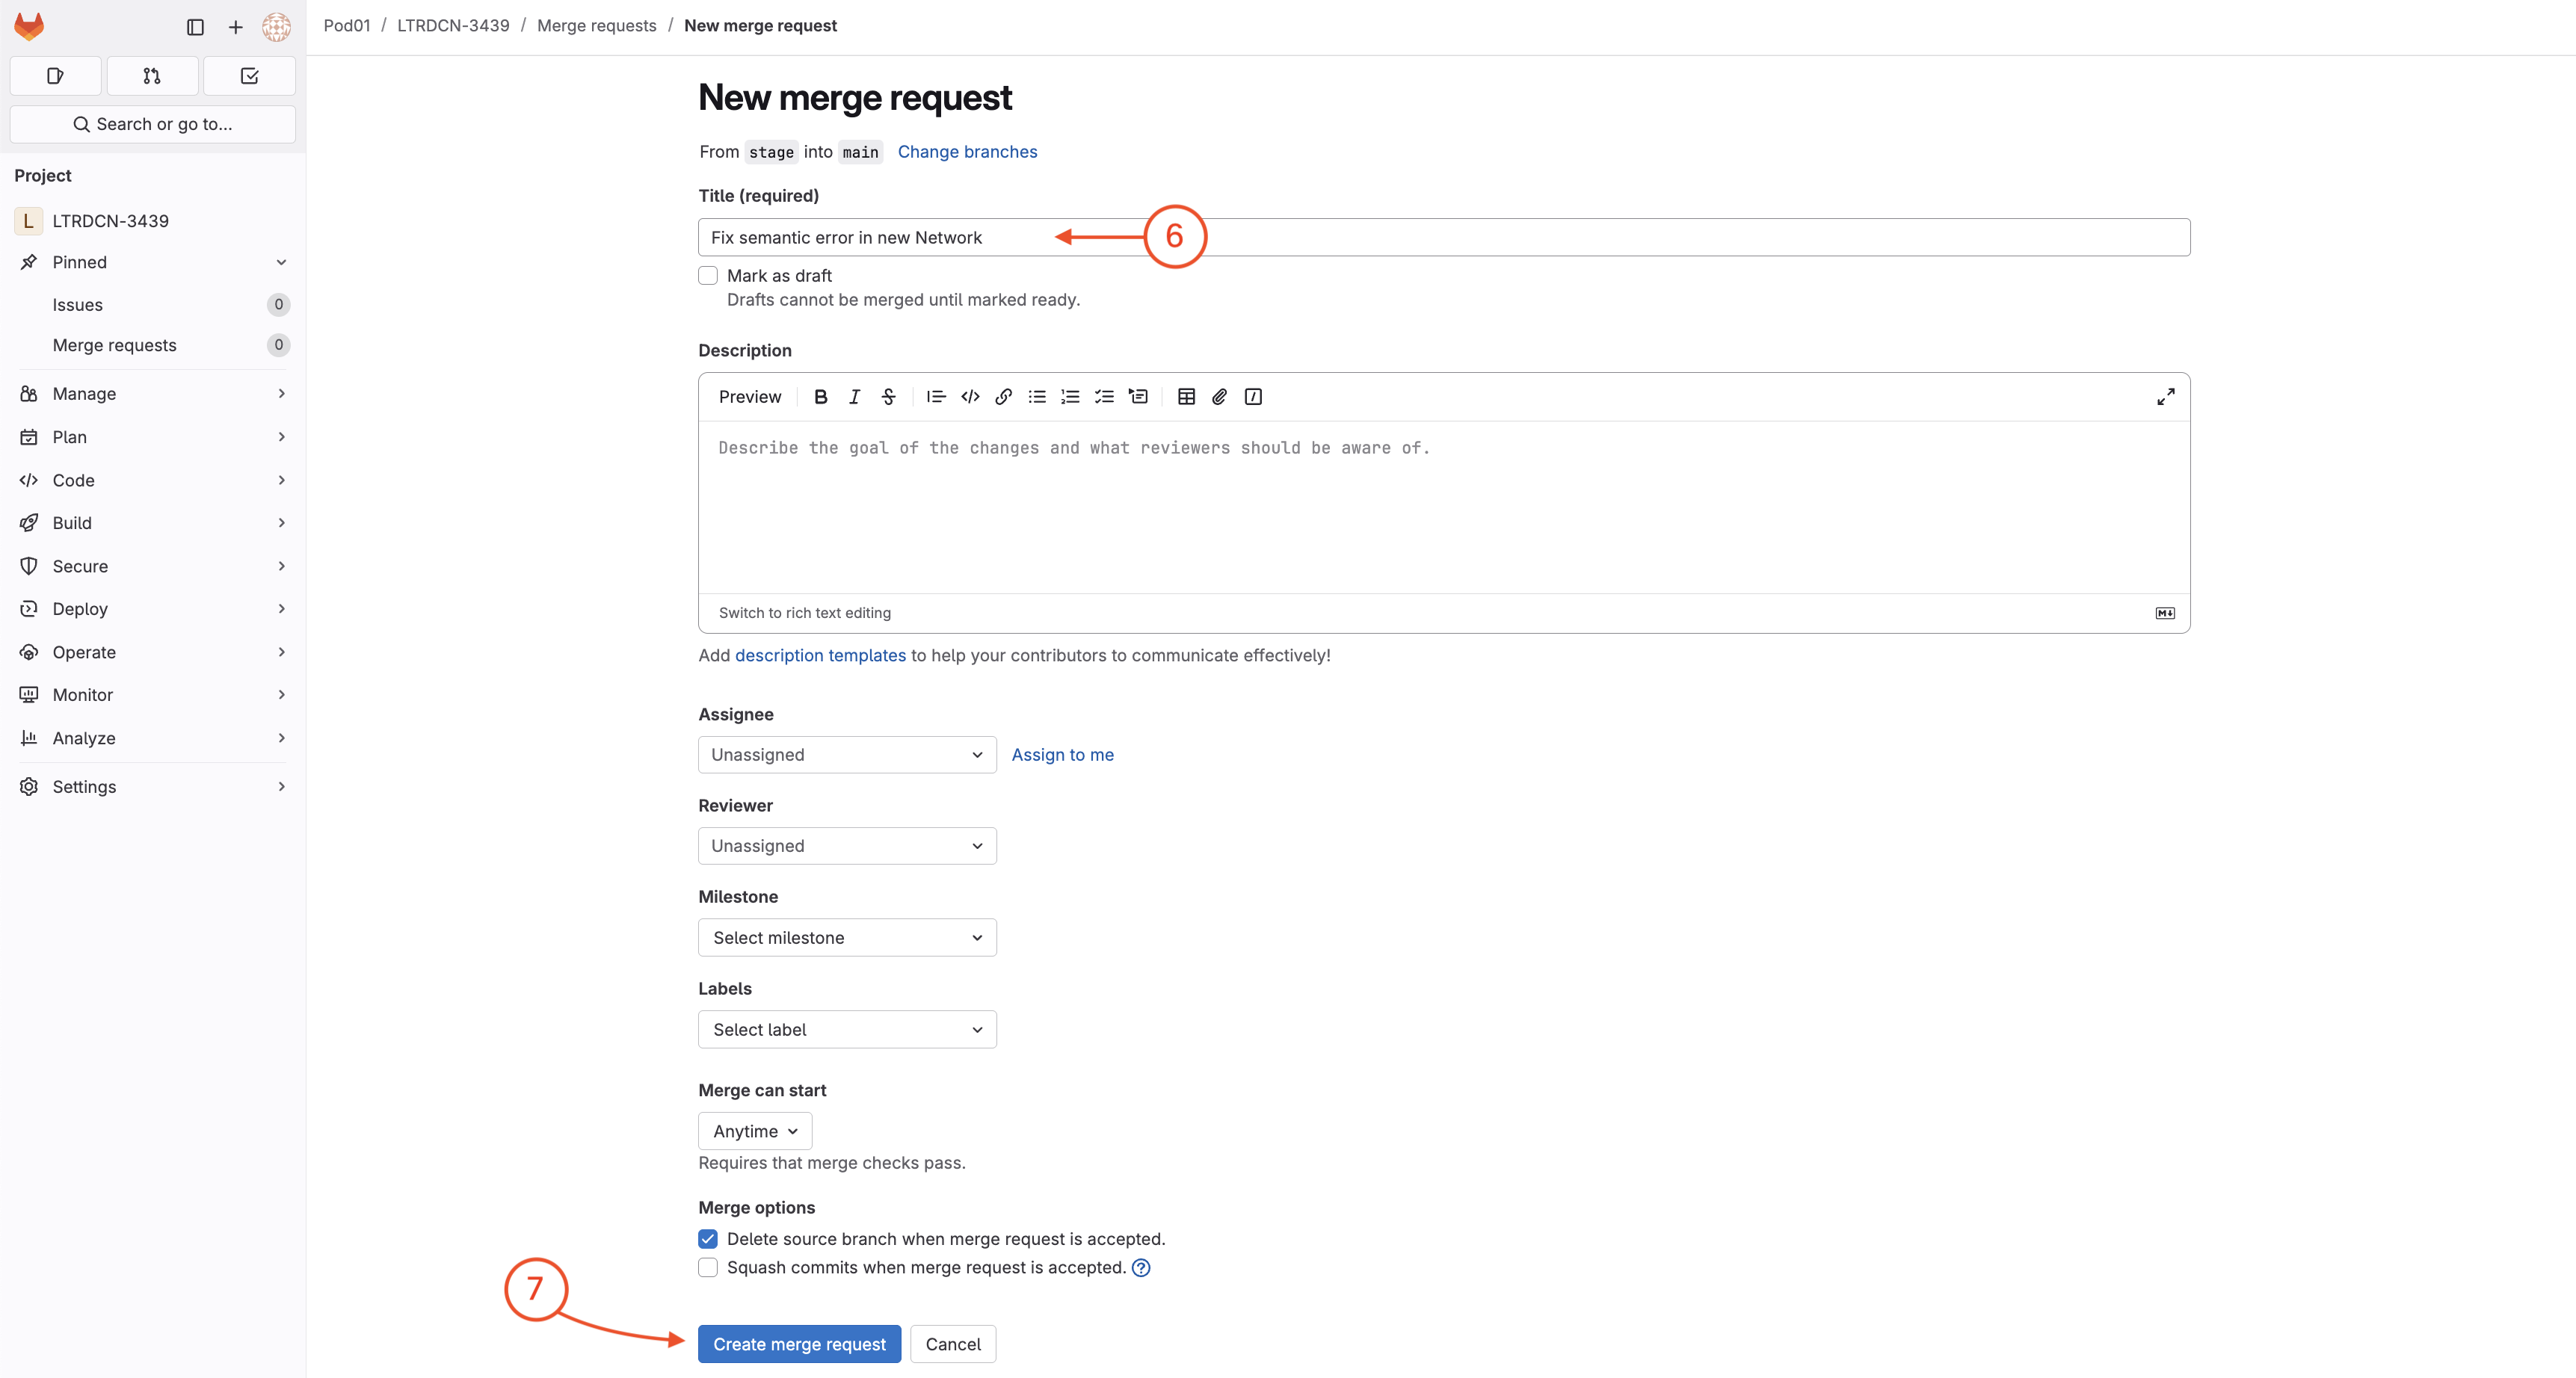The width and height of the screenshot is (2576, 1378).
Task: Expand the Deploy sidebar menu
Action: point(152,609)
